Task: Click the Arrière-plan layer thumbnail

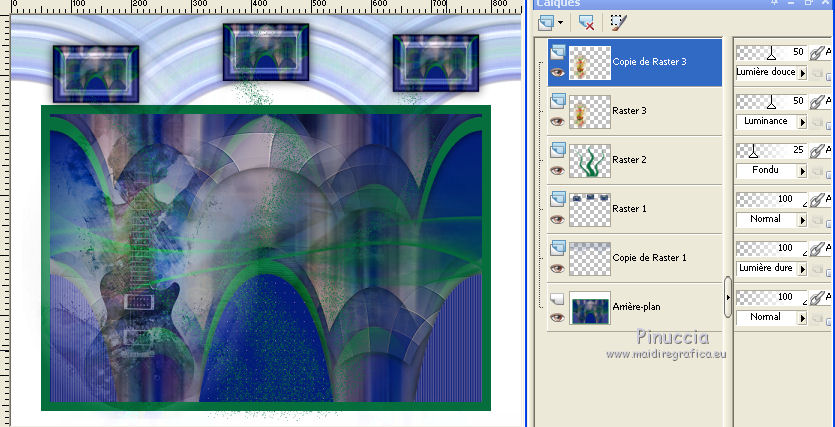Action: (590, 307)
